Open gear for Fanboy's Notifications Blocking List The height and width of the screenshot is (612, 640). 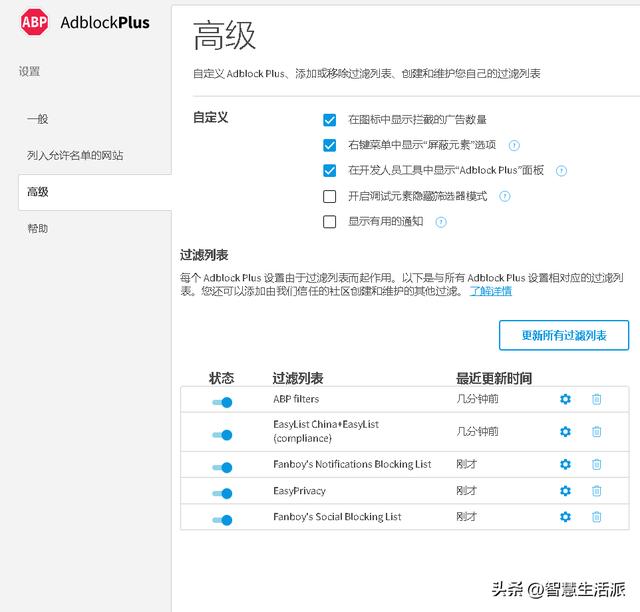coord(565,464)
